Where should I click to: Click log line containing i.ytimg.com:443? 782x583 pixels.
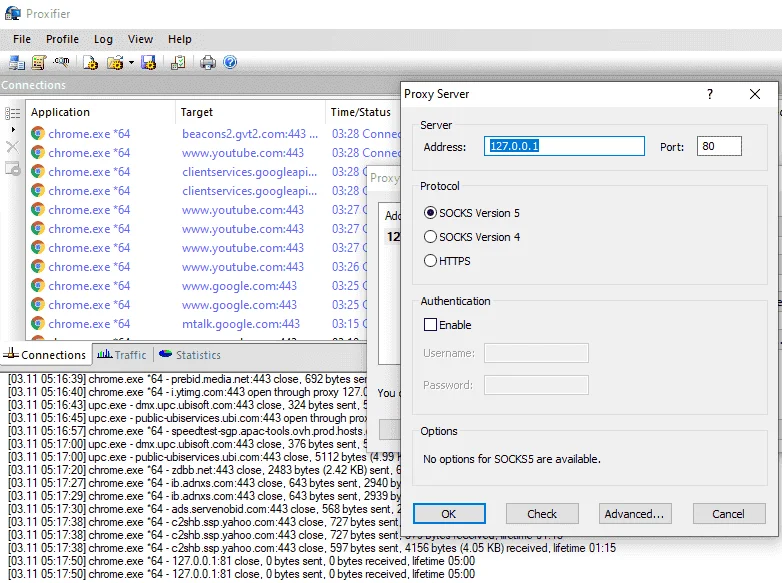point(188,392)
